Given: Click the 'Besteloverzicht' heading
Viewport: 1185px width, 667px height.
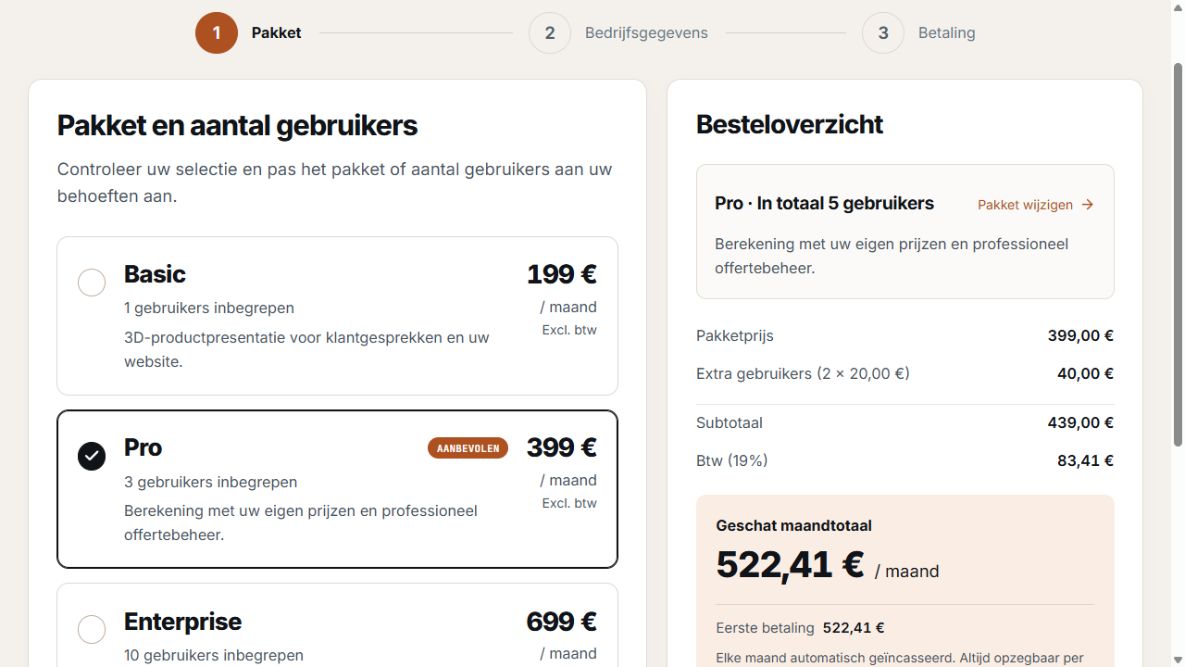Looking at the screenshot, I should coord(789,125).
